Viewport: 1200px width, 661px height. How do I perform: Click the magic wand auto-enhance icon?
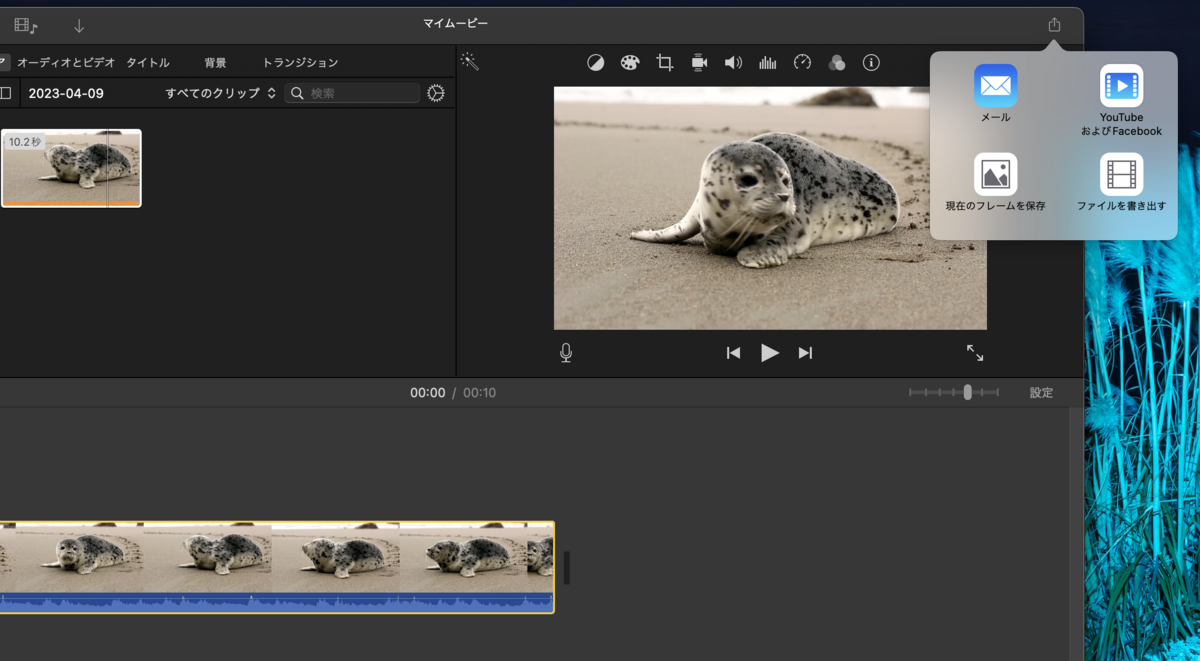coord(469,62)
